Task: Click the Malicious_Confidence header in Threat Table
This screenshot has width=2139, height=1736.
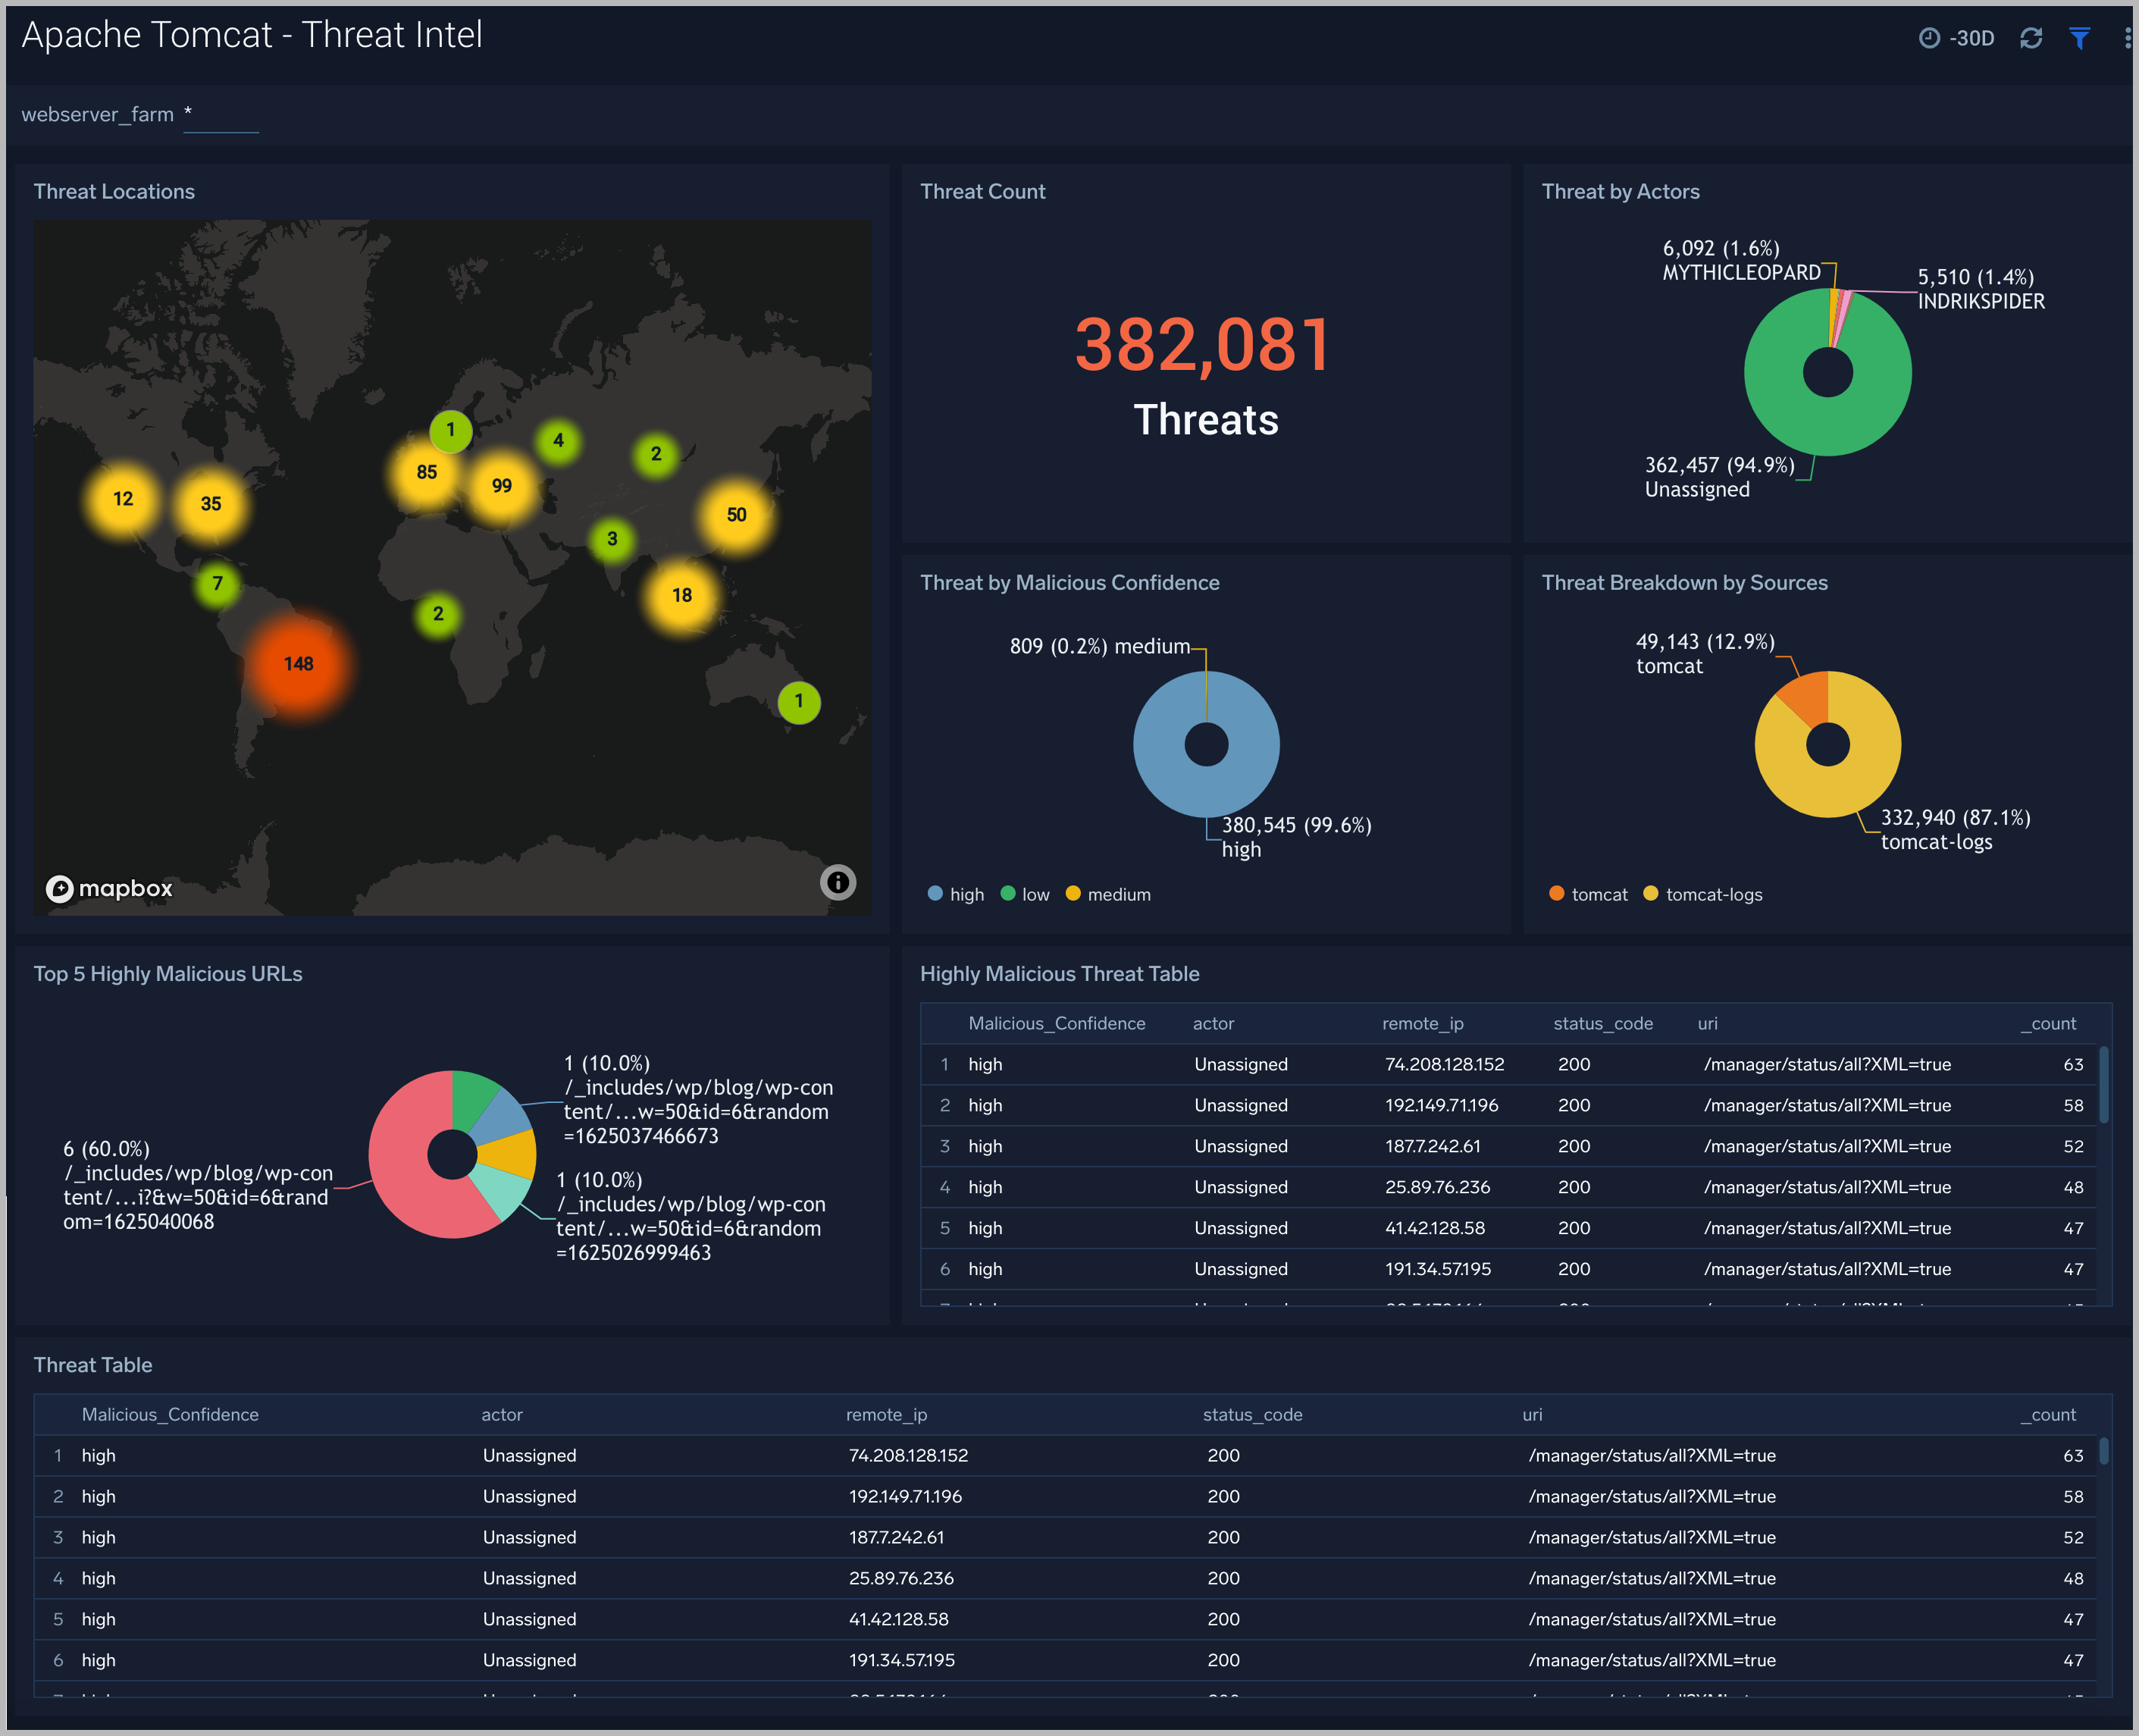Action: click(170, 1414)
